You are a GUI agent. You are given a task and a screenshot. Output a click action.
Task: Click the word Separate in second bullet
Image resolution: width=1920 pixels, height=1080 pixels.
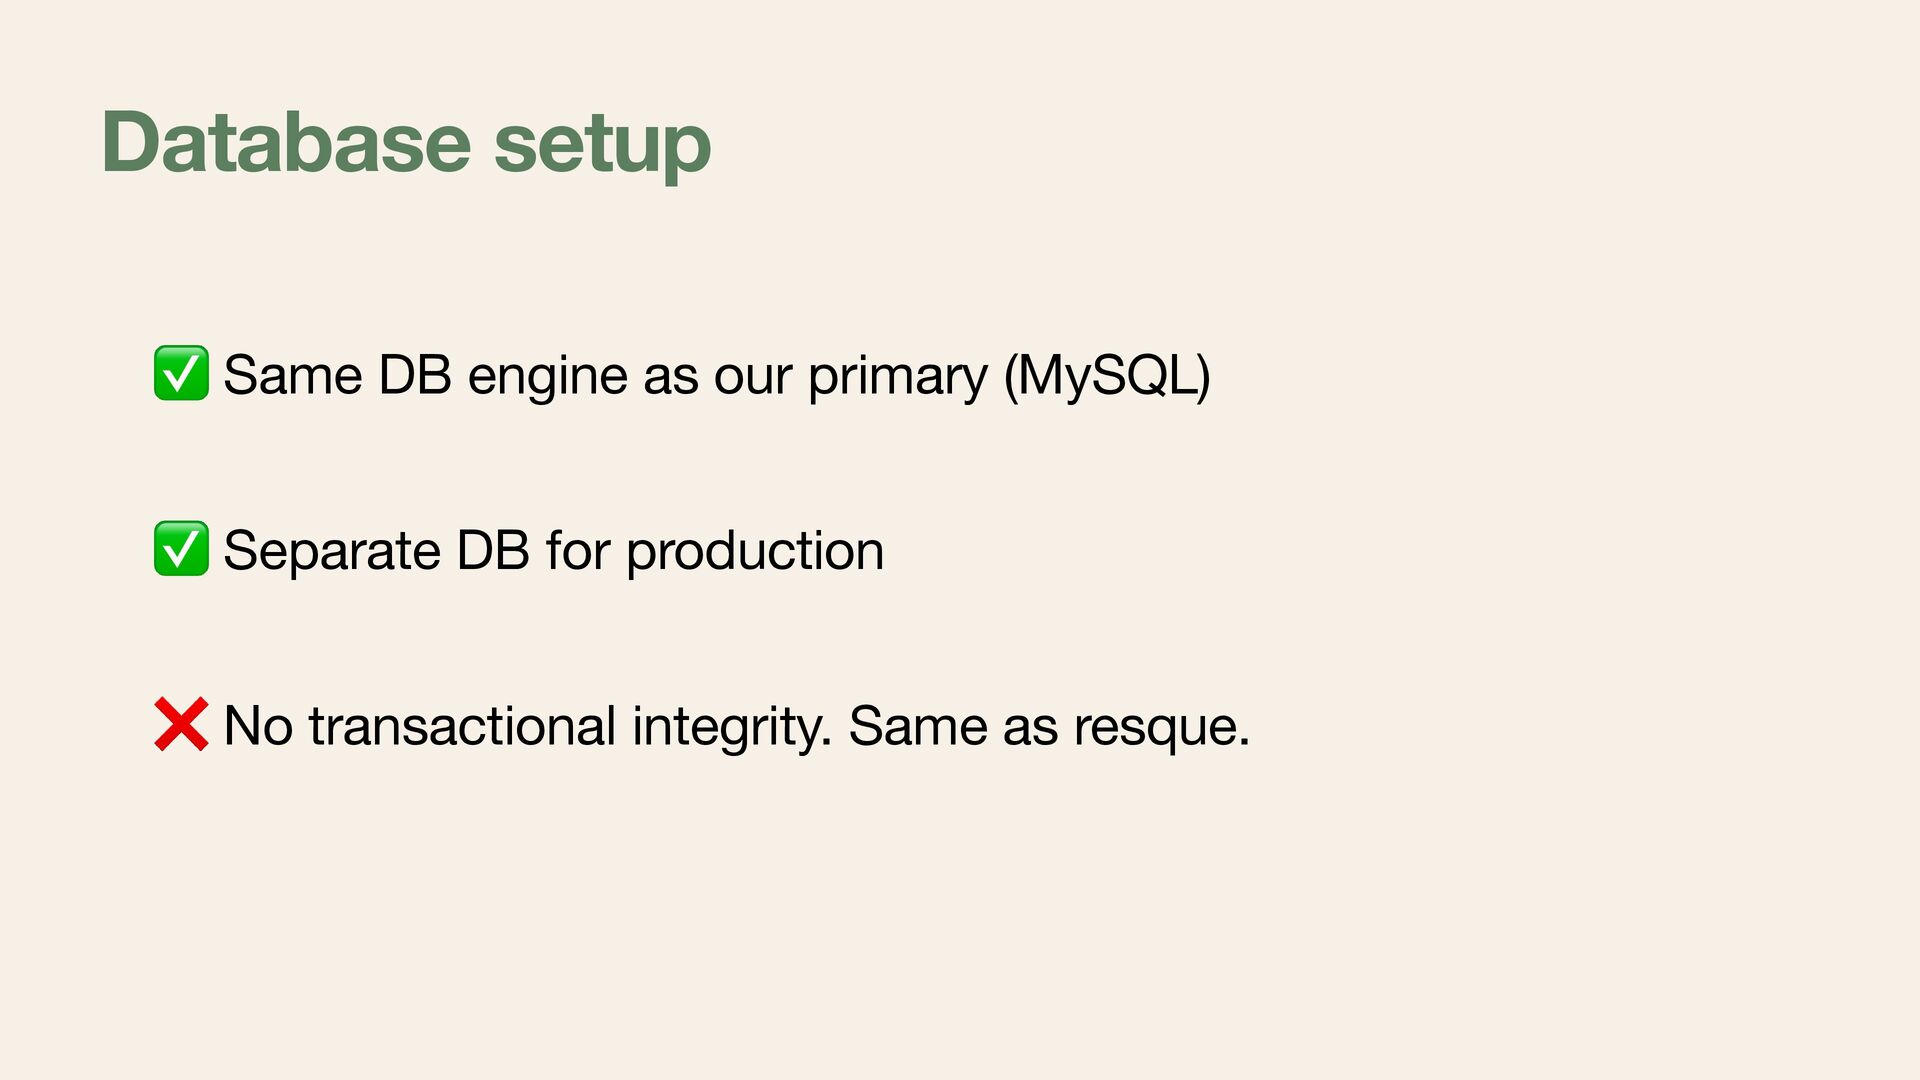(x=332, y=553)
